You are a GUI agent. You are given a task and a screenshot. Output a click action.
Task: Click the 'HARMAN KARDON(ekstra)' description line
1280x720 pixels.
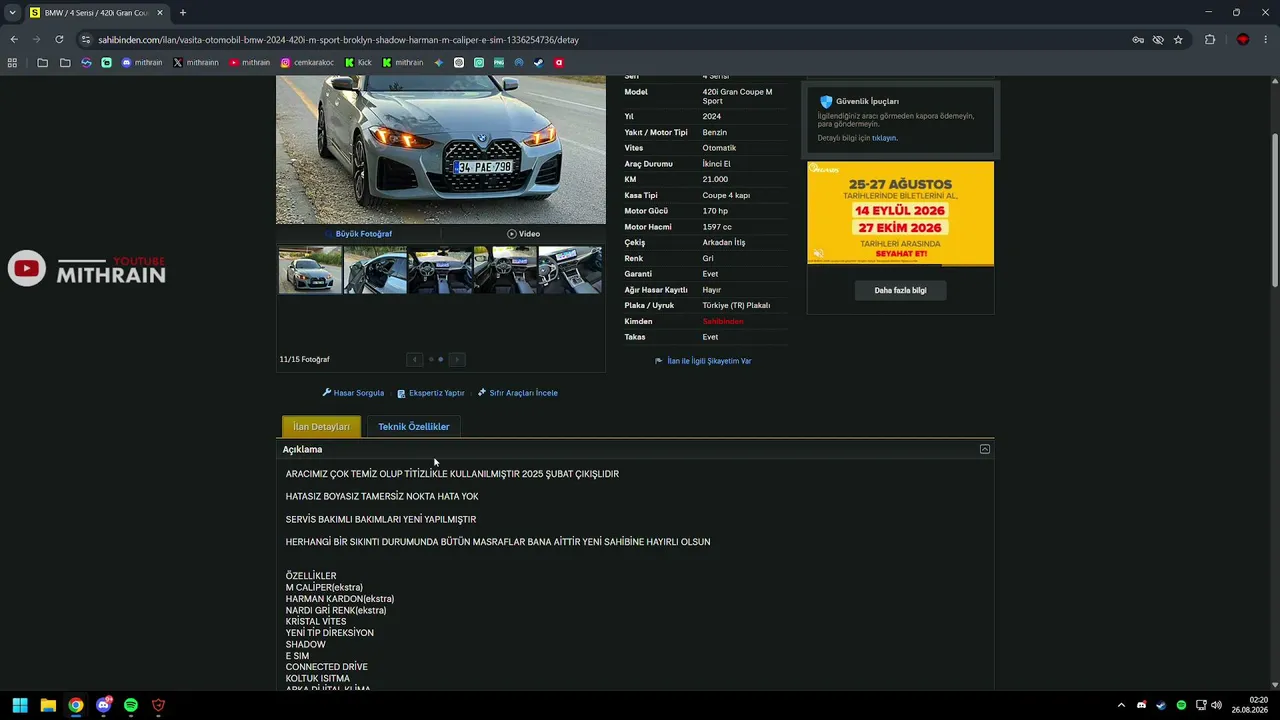(x=340, y=599)
